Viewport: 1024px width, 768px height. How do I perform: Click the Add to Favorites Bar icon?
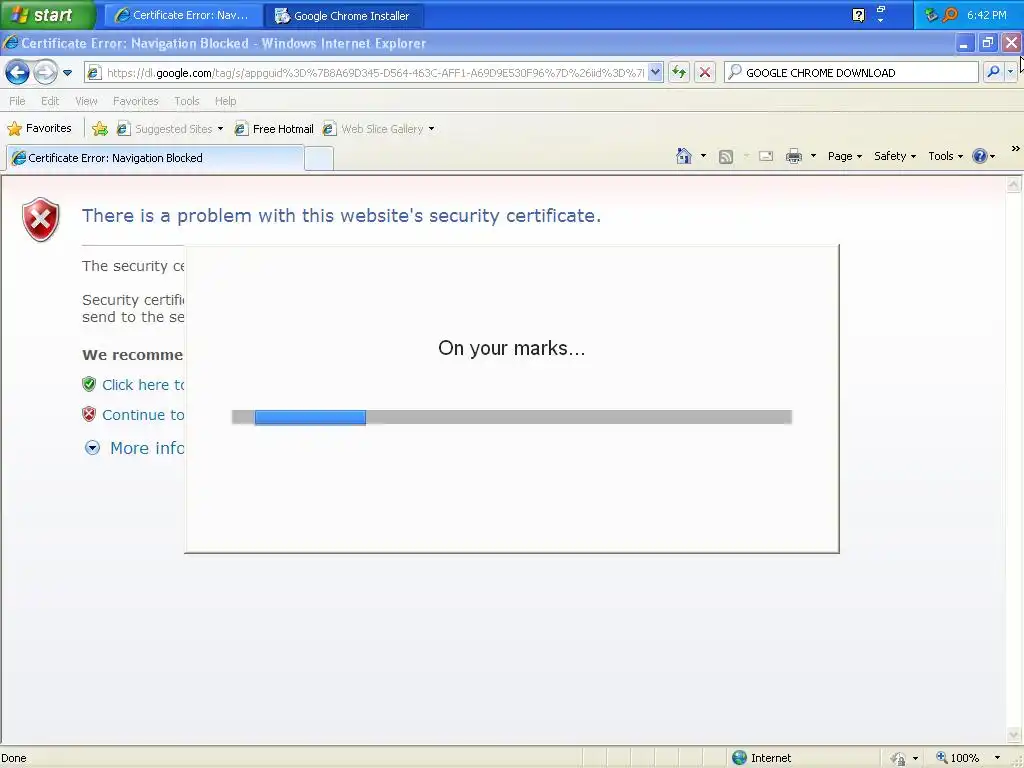[x=100, y=129]
